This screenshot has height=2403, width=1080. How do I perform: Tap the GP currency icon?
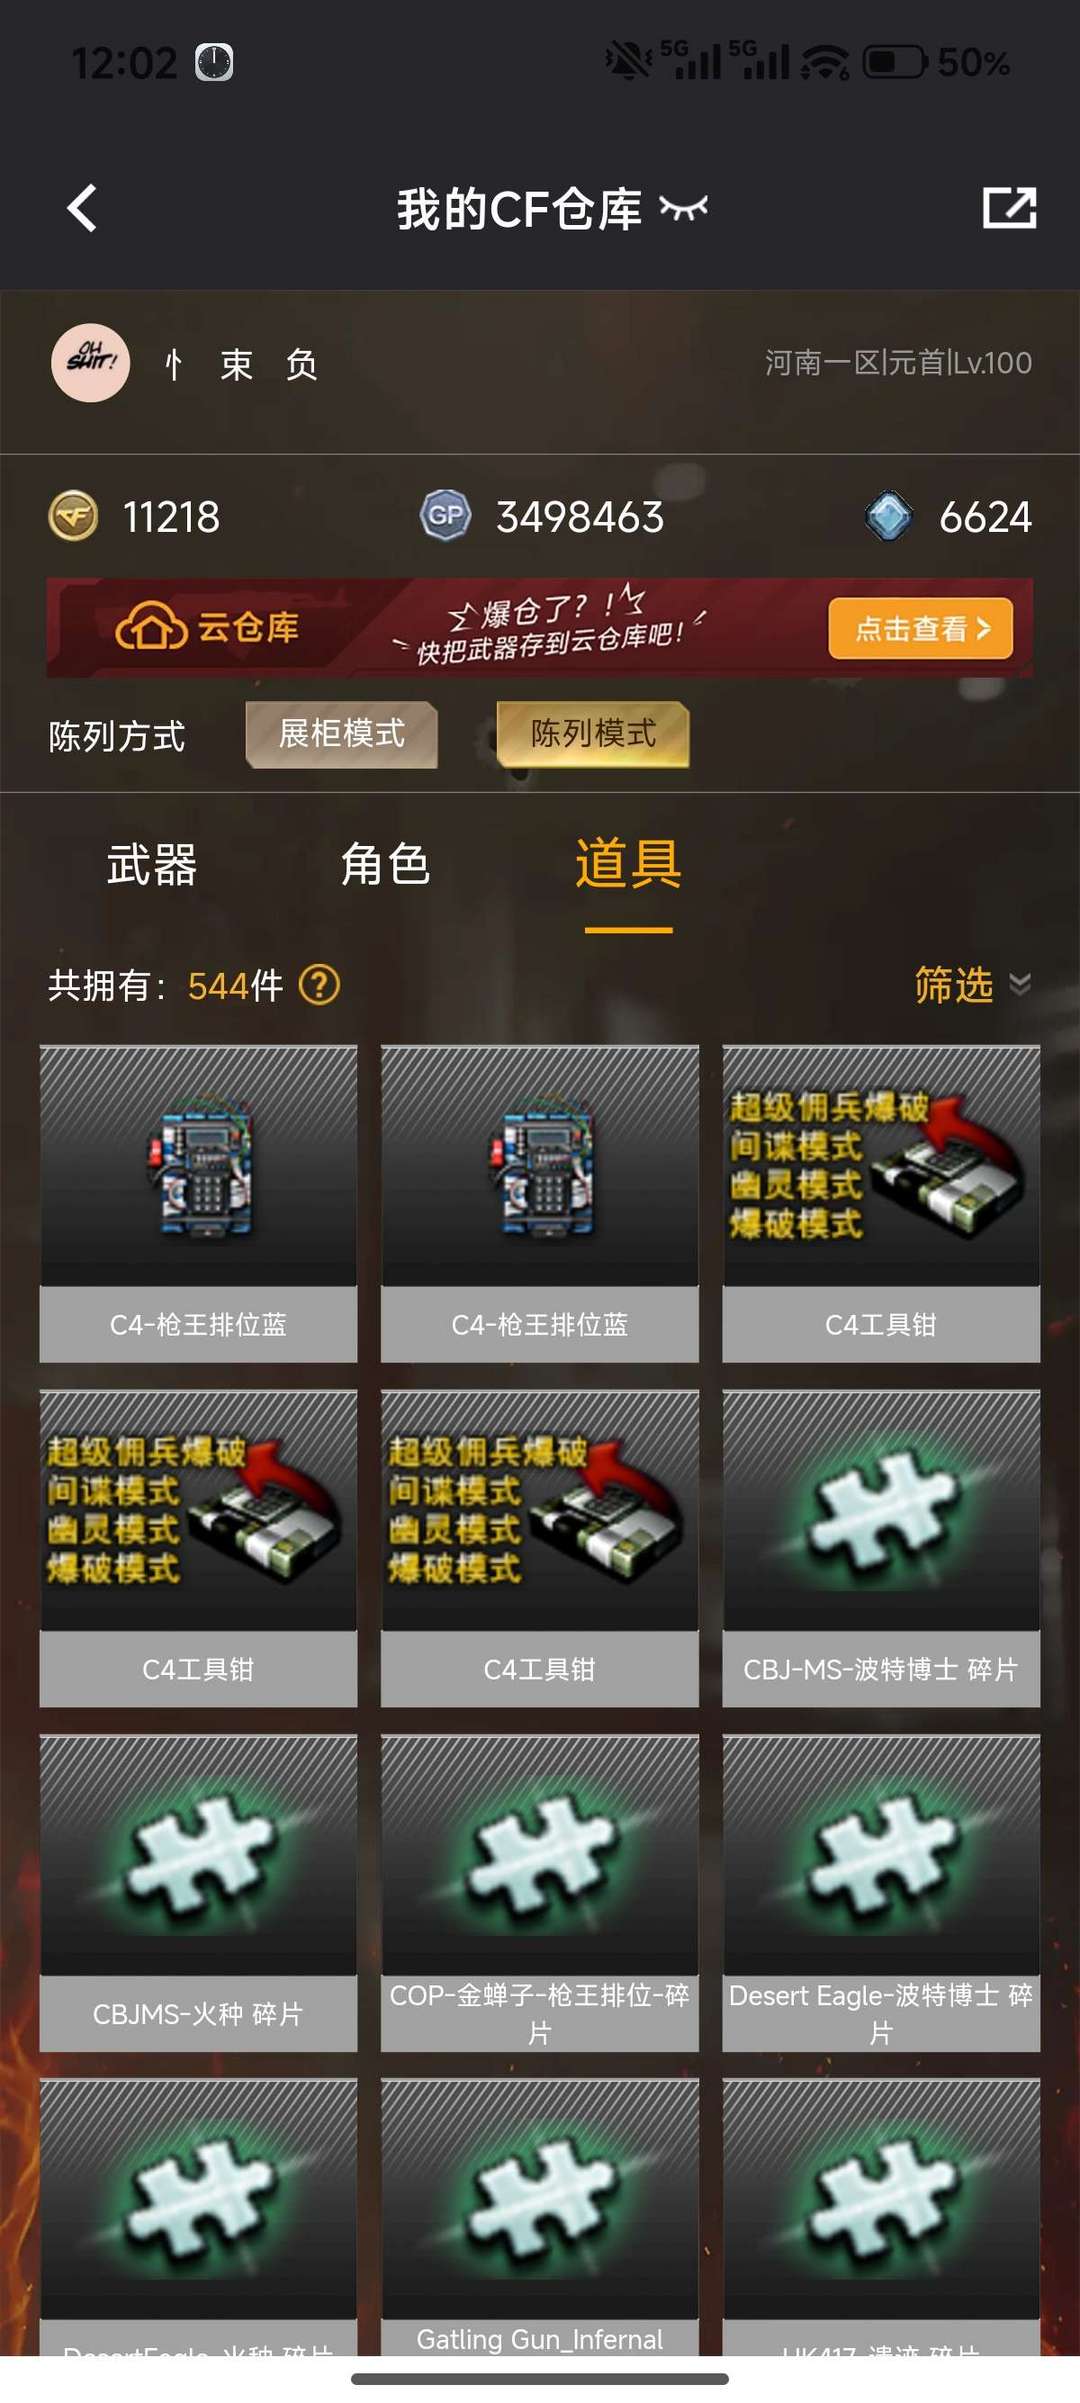point(445,516)
